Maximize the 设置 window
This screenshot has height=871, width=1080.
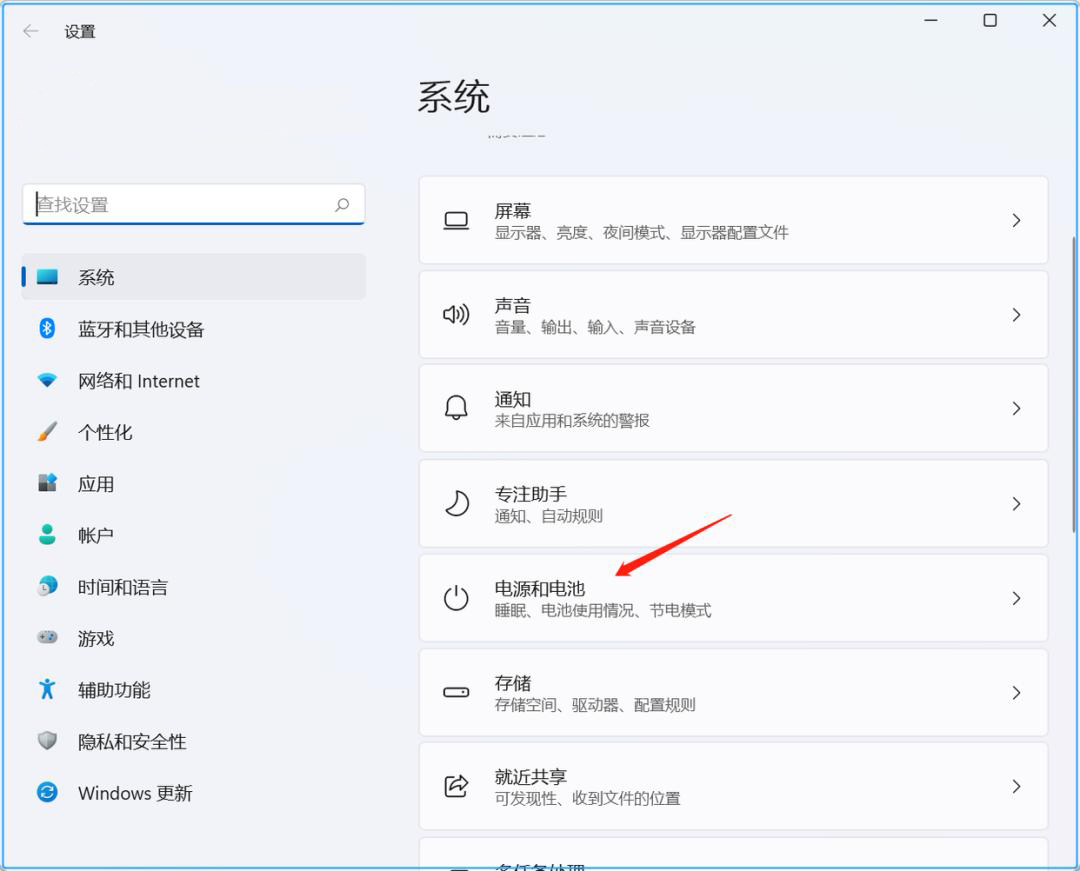click(990, 21)
